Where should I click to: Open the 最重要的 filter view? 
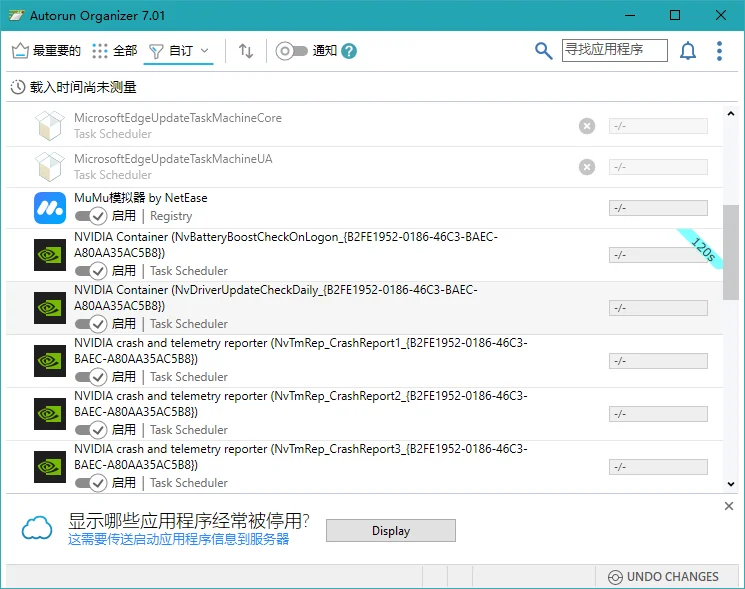[x=46, y=50]
